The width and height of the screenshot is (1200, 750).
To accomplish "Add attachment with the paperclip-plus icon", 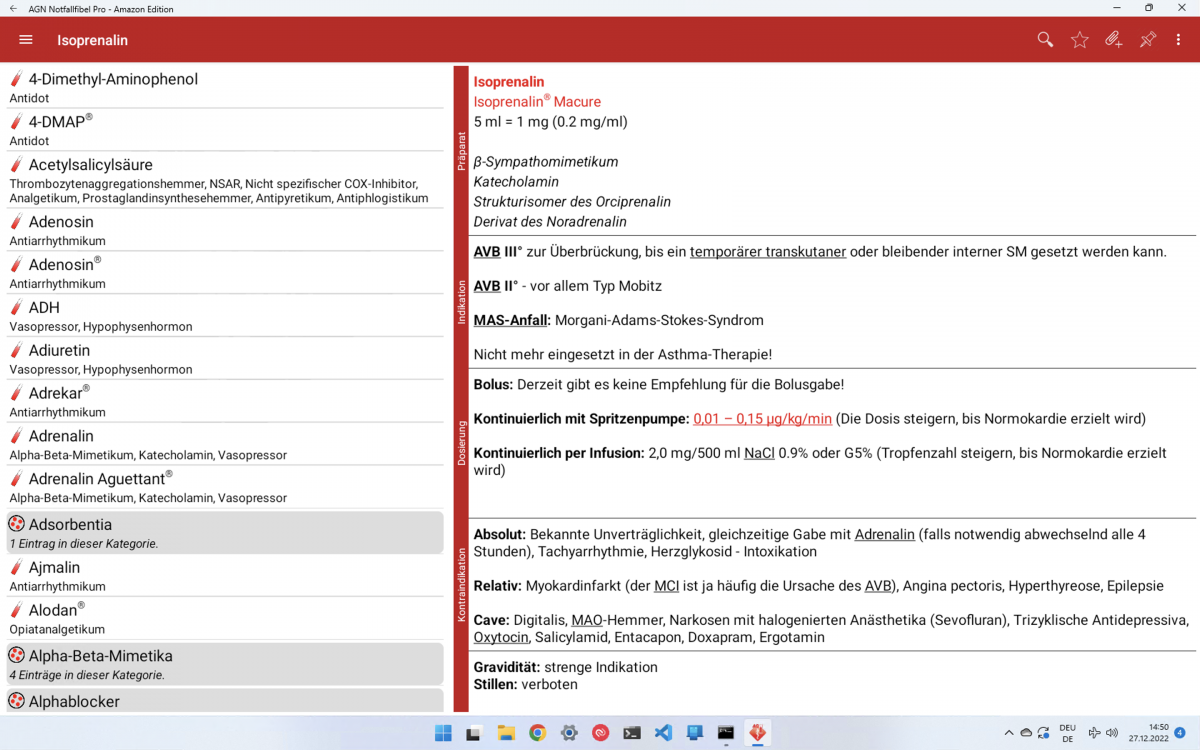I will 1113,40.
